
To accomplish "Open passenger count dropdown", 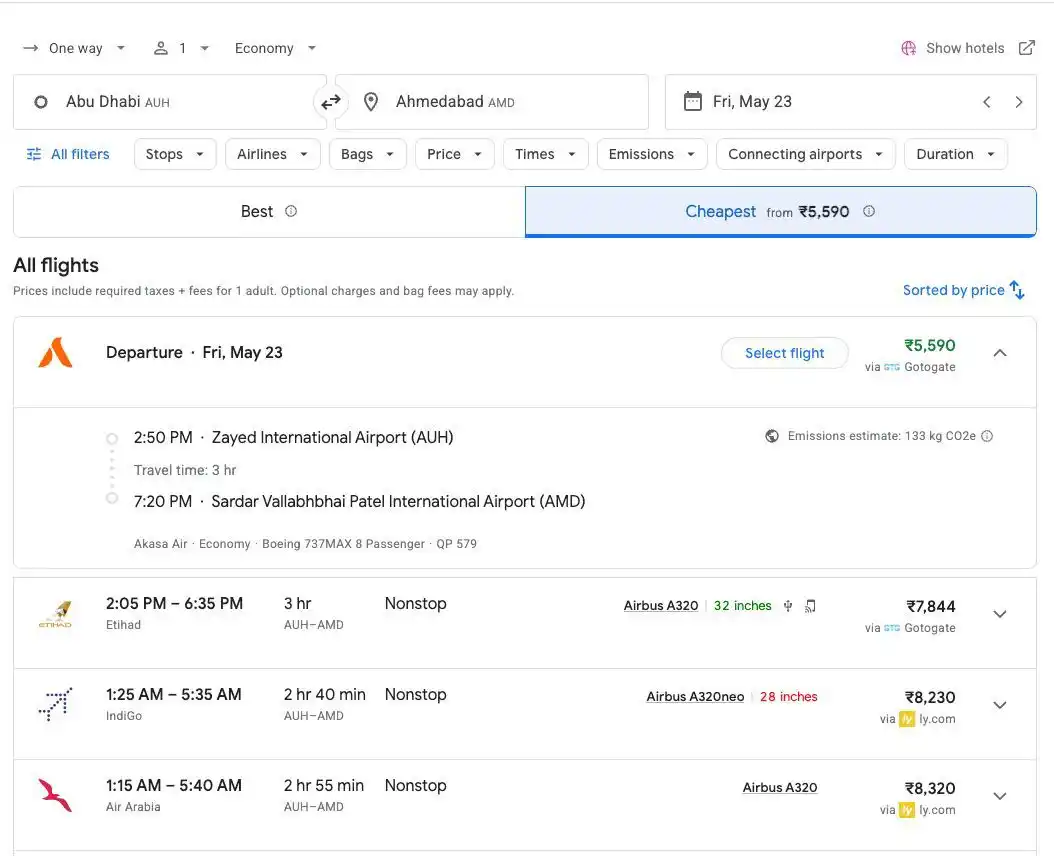I will coord(181,48).
